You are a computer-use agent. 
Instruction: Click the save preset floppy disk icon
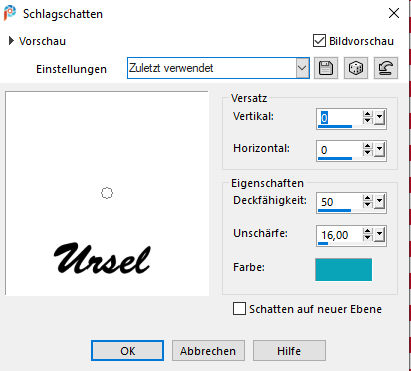click(x=326, y=68)
